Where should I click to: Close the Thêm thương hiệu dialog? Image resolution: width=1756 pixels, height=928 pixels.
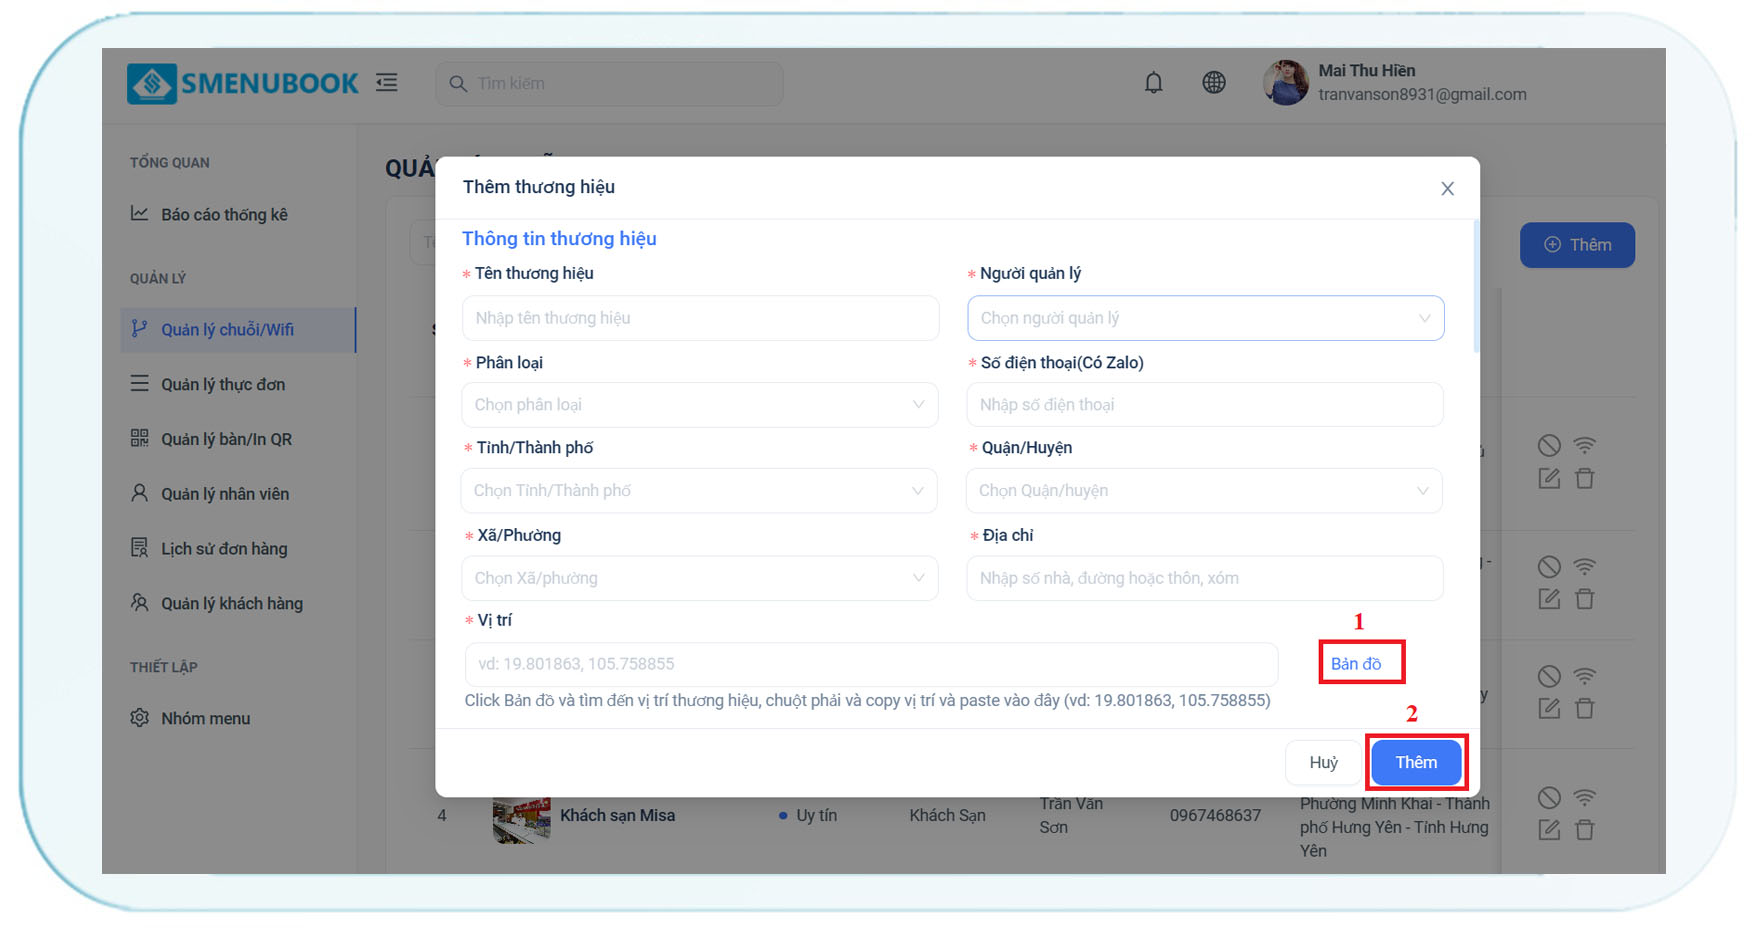coord(1446,189)
